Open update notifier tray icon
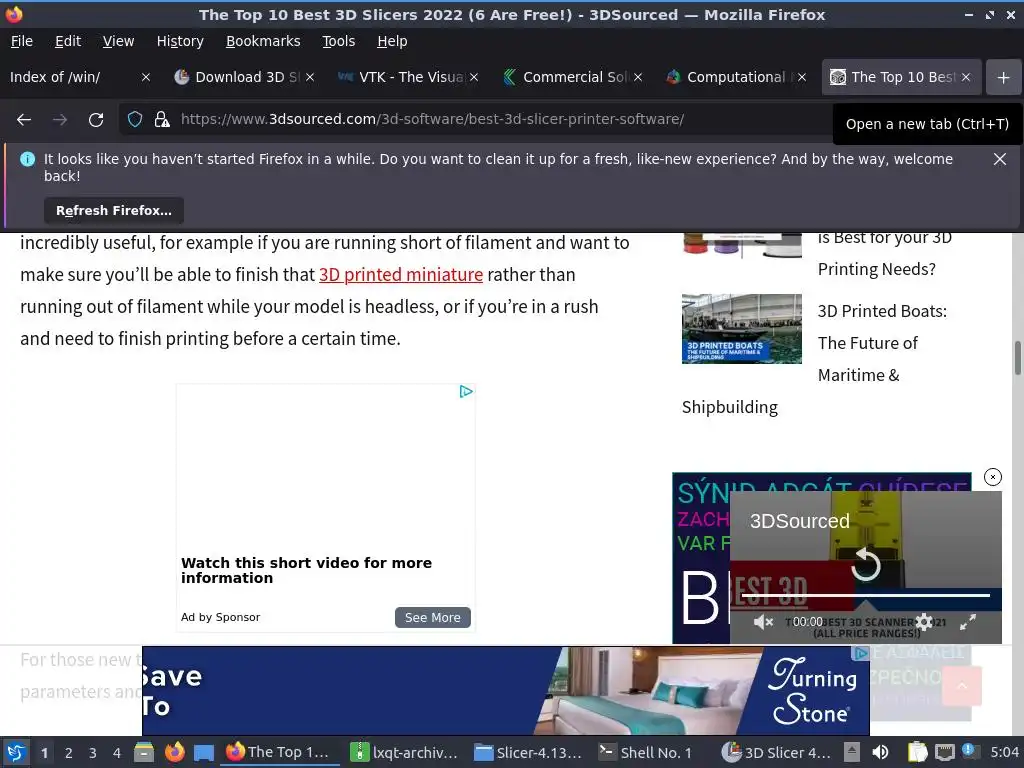 969,751
